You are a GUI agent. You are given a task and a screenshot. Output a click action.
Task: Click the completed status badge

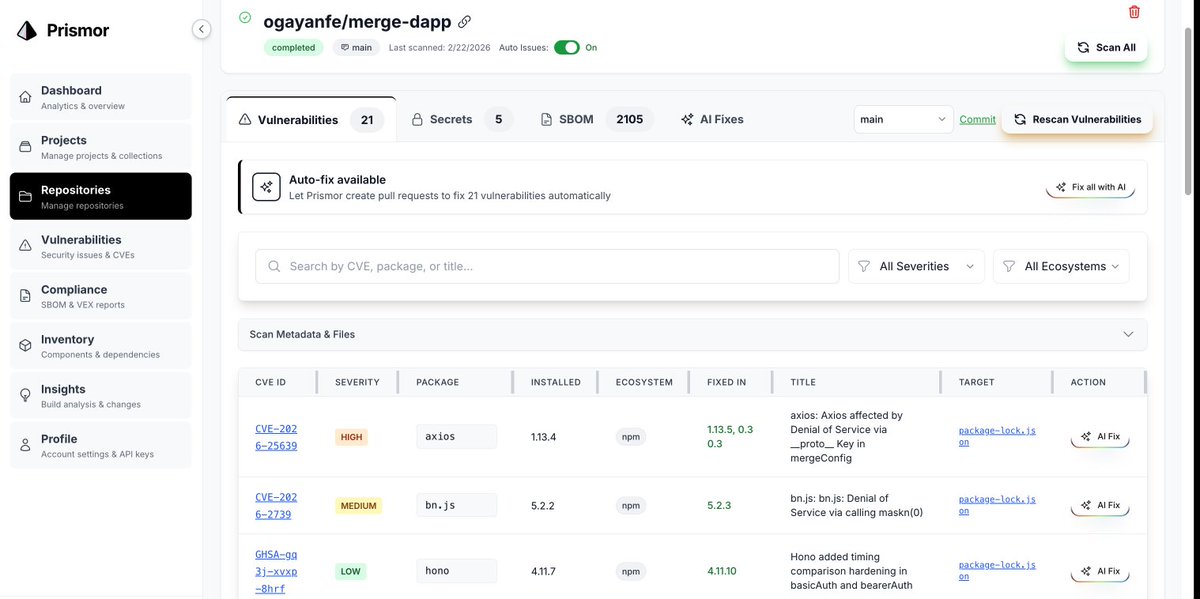(x=294, y=47)
